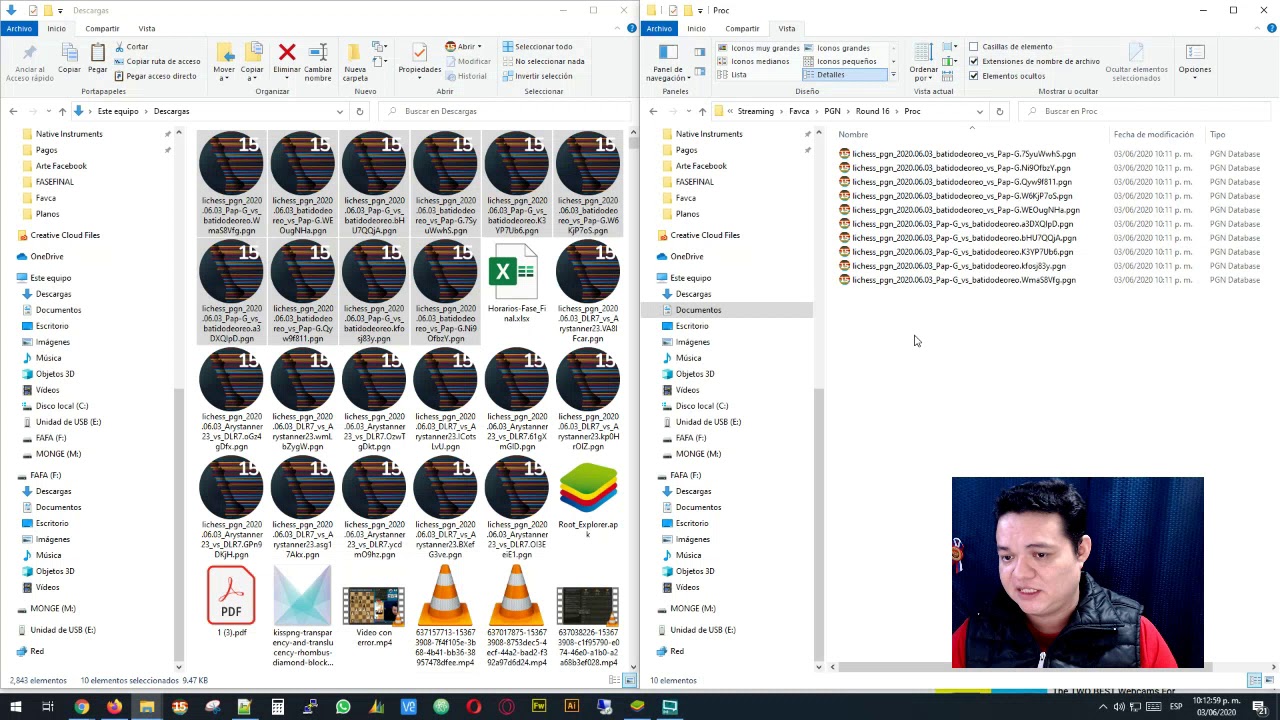Select Documentos under Este equipo in Proc
Viewport: 1280px width, 720px height.
point(698,310)
